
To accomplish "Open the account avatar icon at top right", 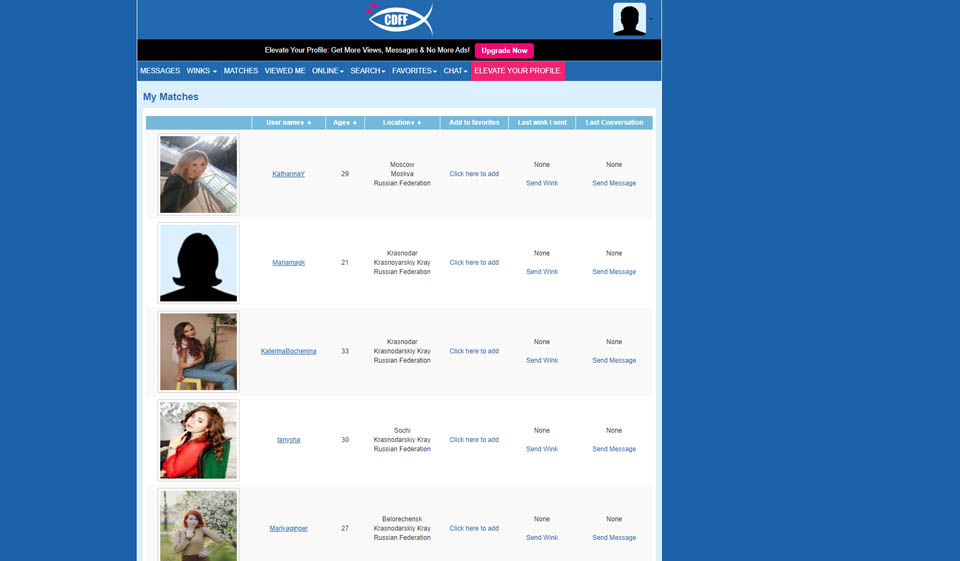I will pos(629,19).
